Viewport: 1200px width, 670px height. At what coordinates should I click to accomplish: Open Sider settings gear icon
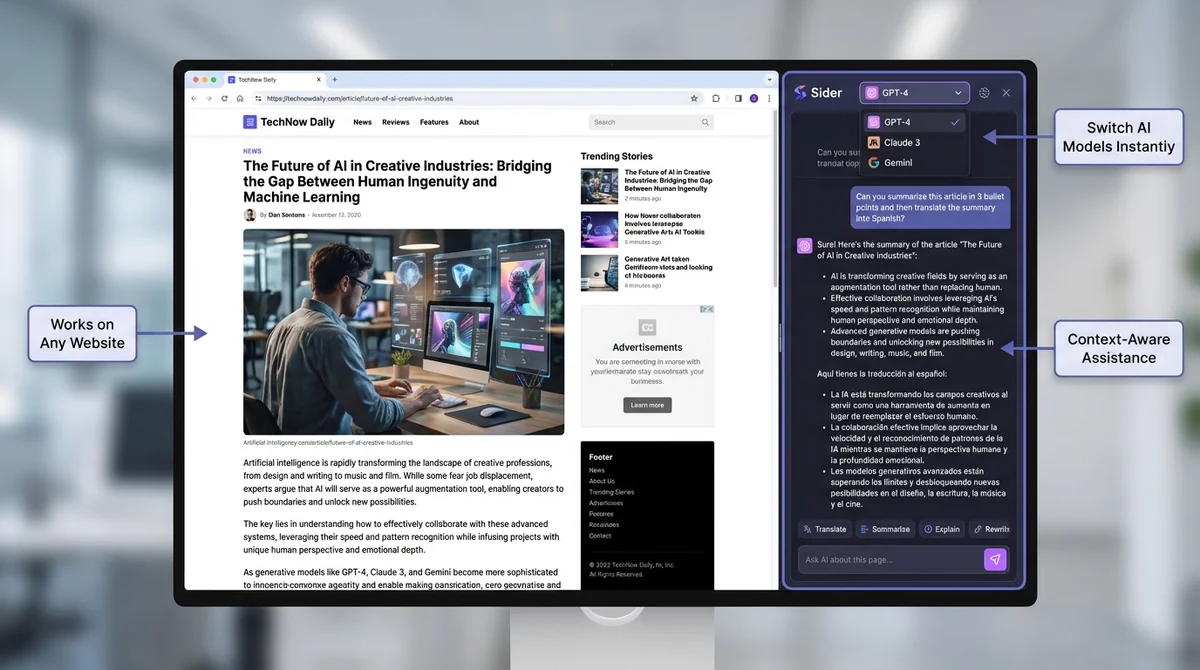(984, 93)
